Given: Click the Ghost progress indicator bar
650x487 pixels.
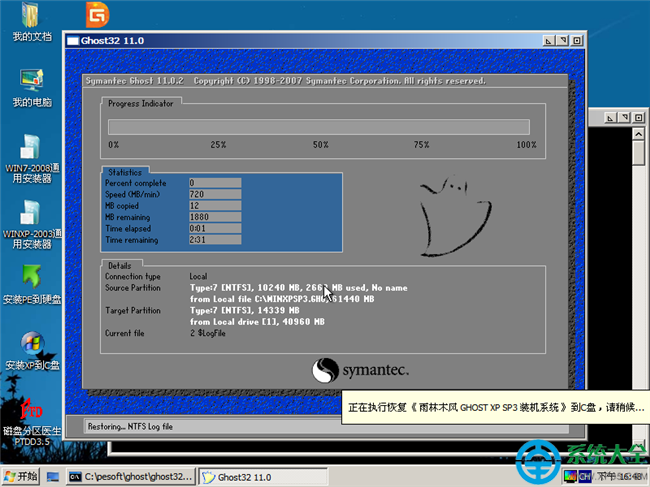Looking at the screenshot, I should point(319,127).
